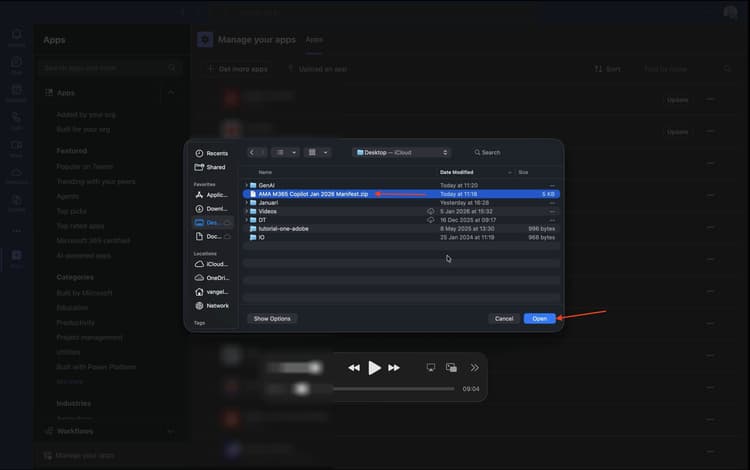
Task: Click the iCloud download icon on DT row
Action: point(430,220)
